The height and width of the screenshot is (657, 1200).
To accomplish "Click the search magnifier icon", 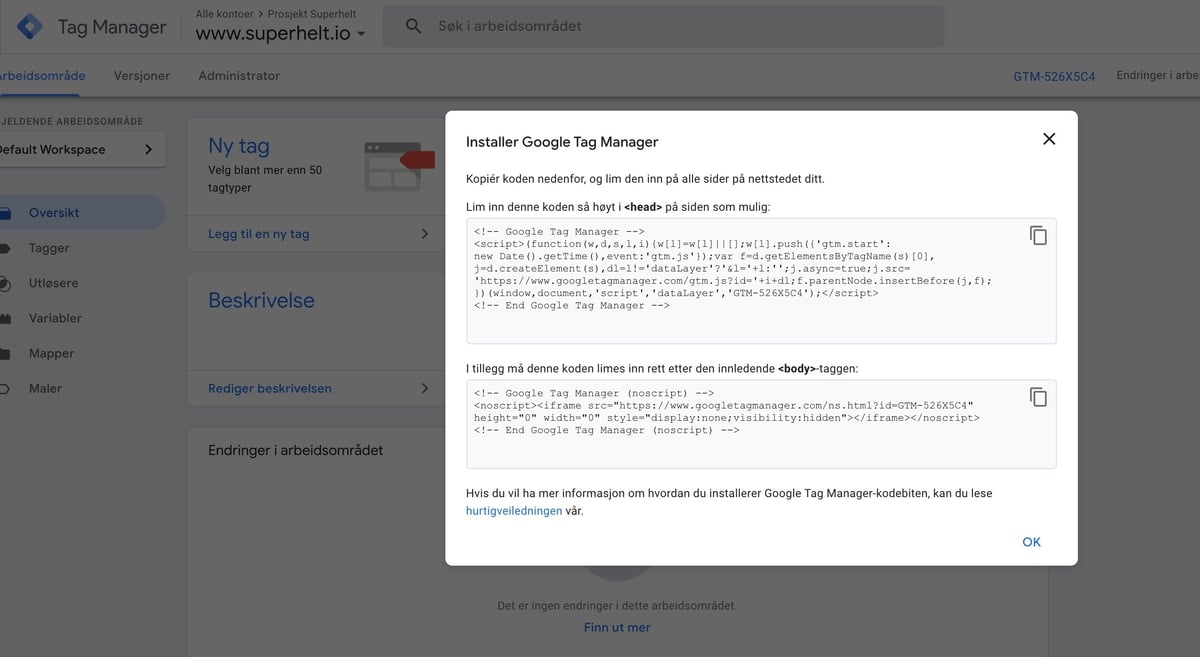I will click(x=413, y=26).
